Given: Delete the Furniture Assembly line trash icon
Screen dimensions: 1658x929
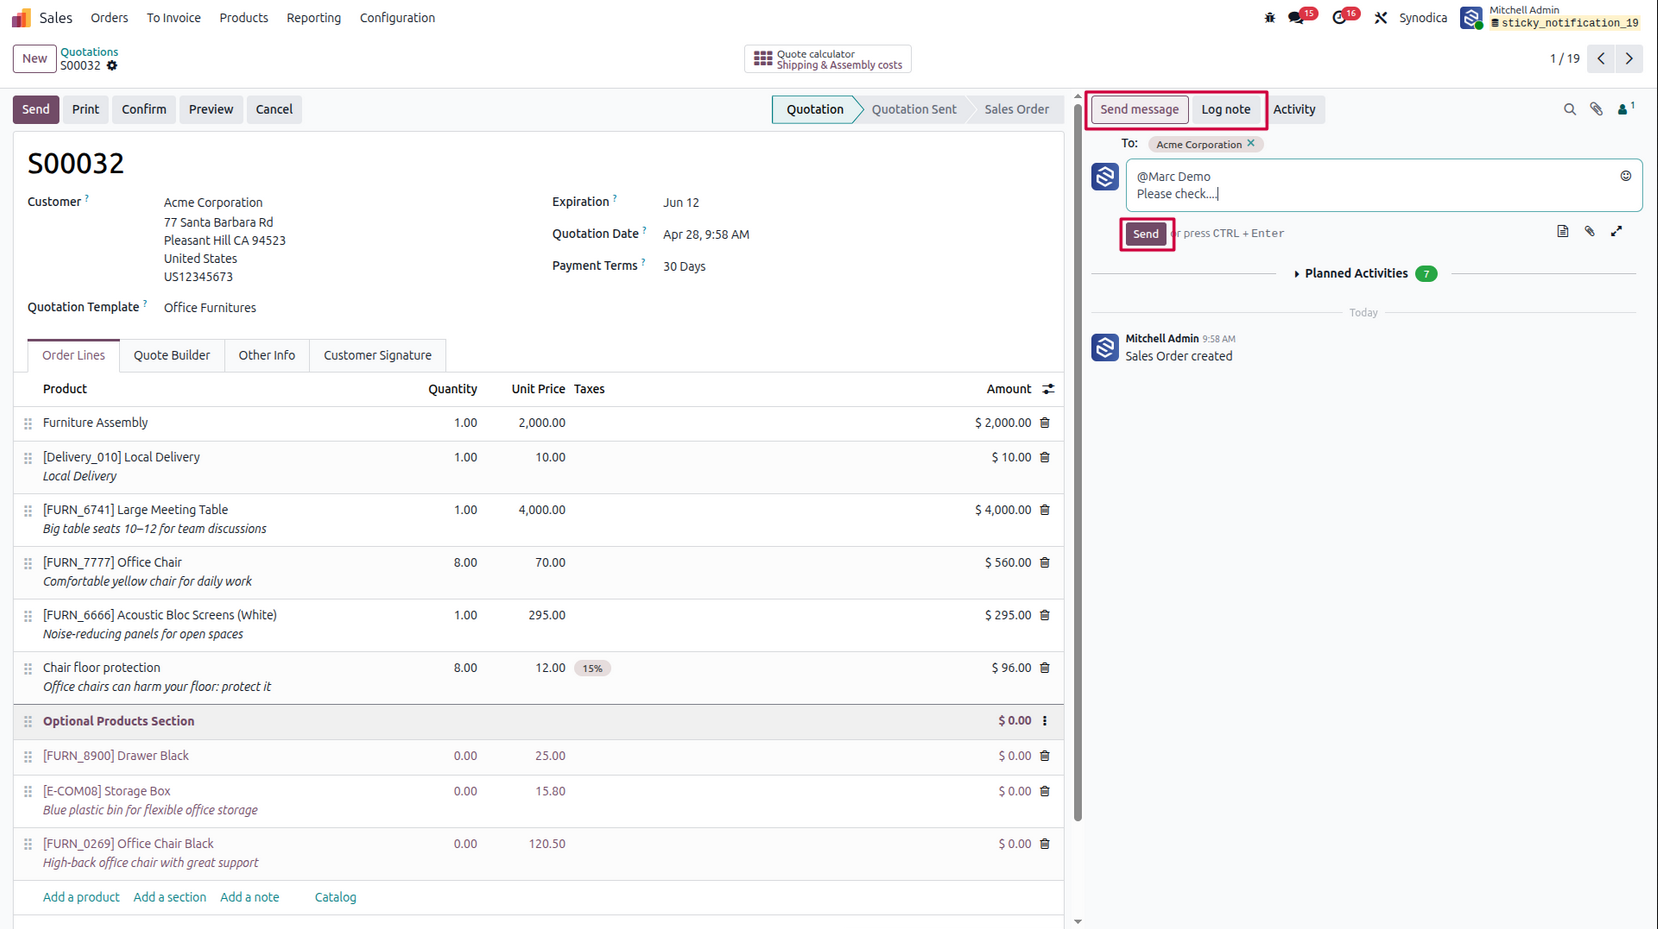Looking at the screenshot, I should [1045, 423].
